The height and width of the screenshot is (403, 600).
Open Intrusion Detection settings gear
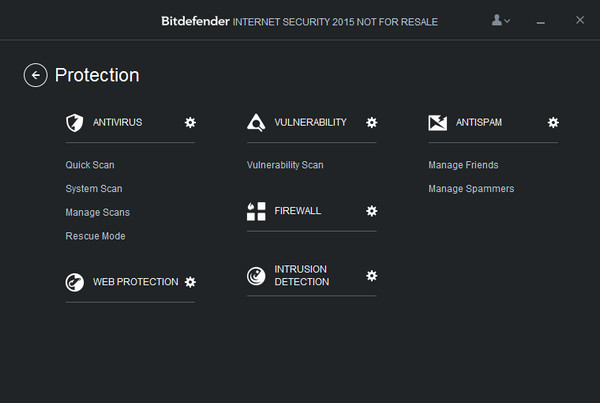372,275
